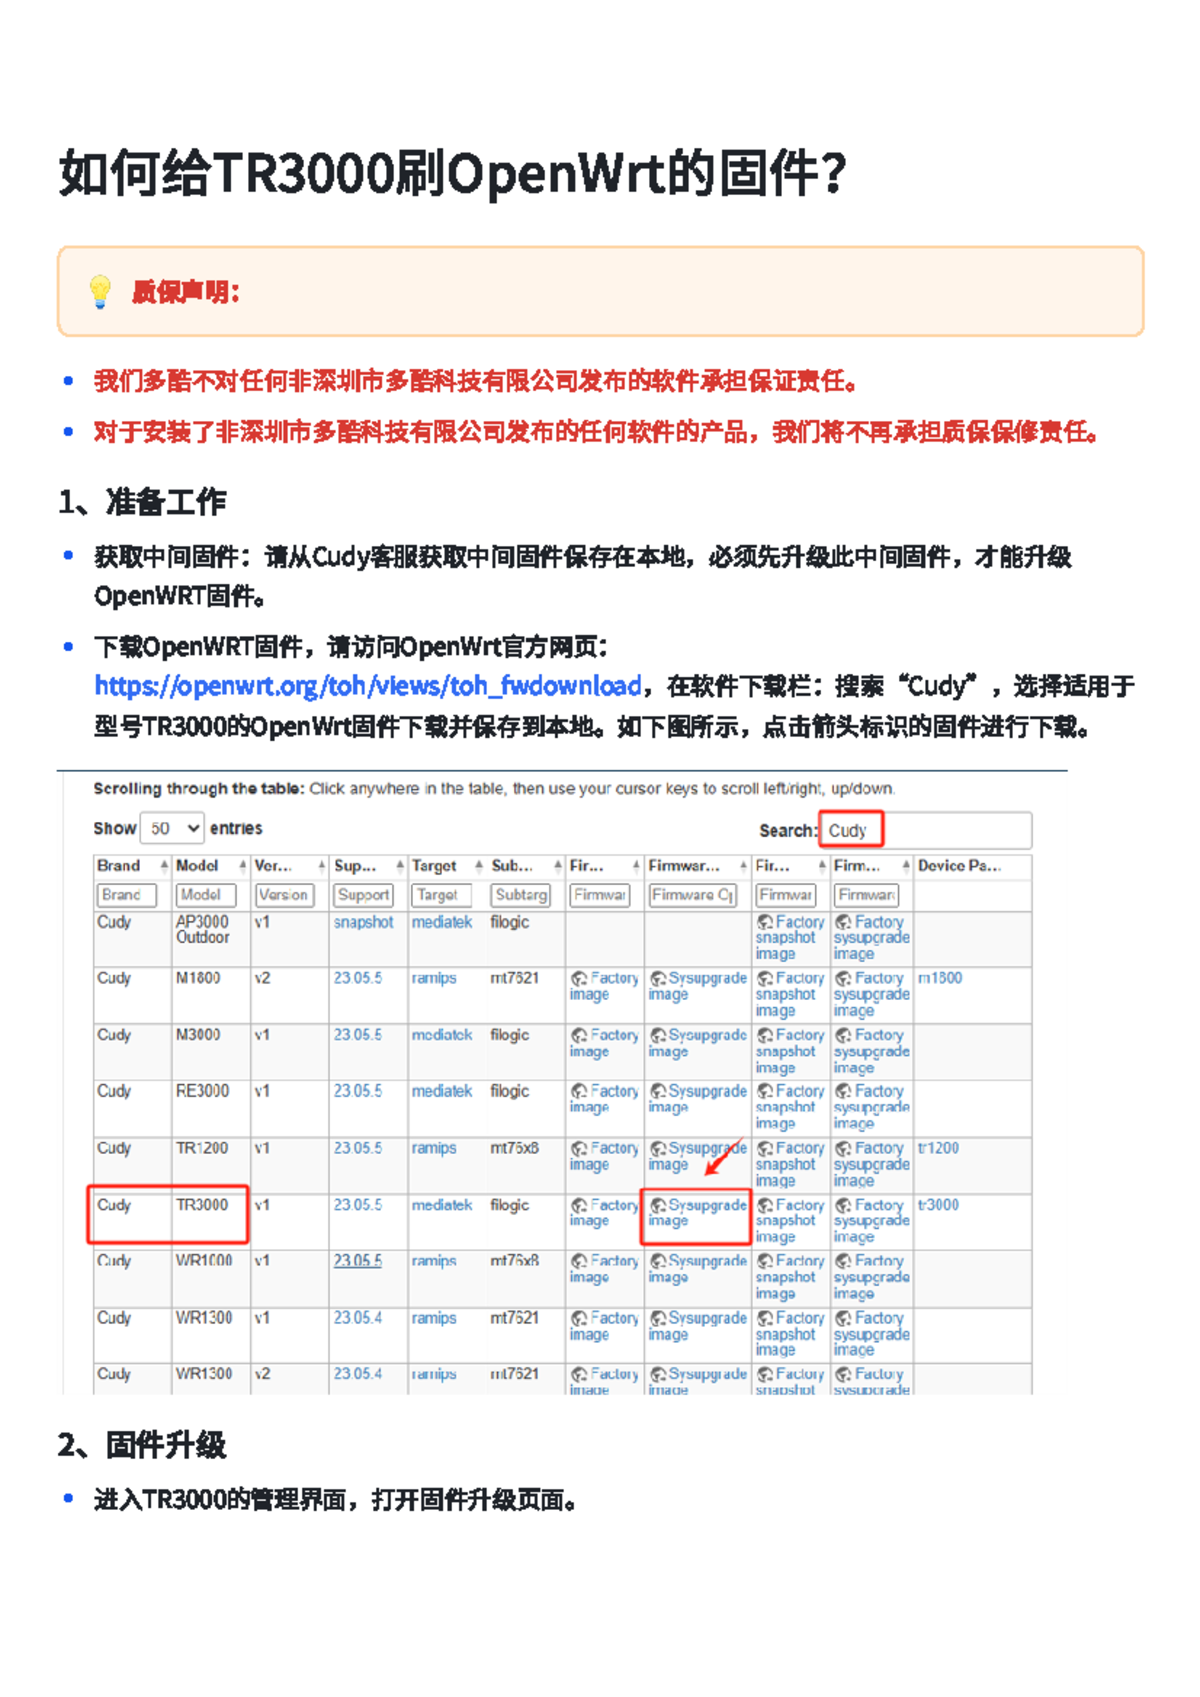
Task: Click the sort arrow beside the Firmwar... header
Action: [x=744, y=866]
